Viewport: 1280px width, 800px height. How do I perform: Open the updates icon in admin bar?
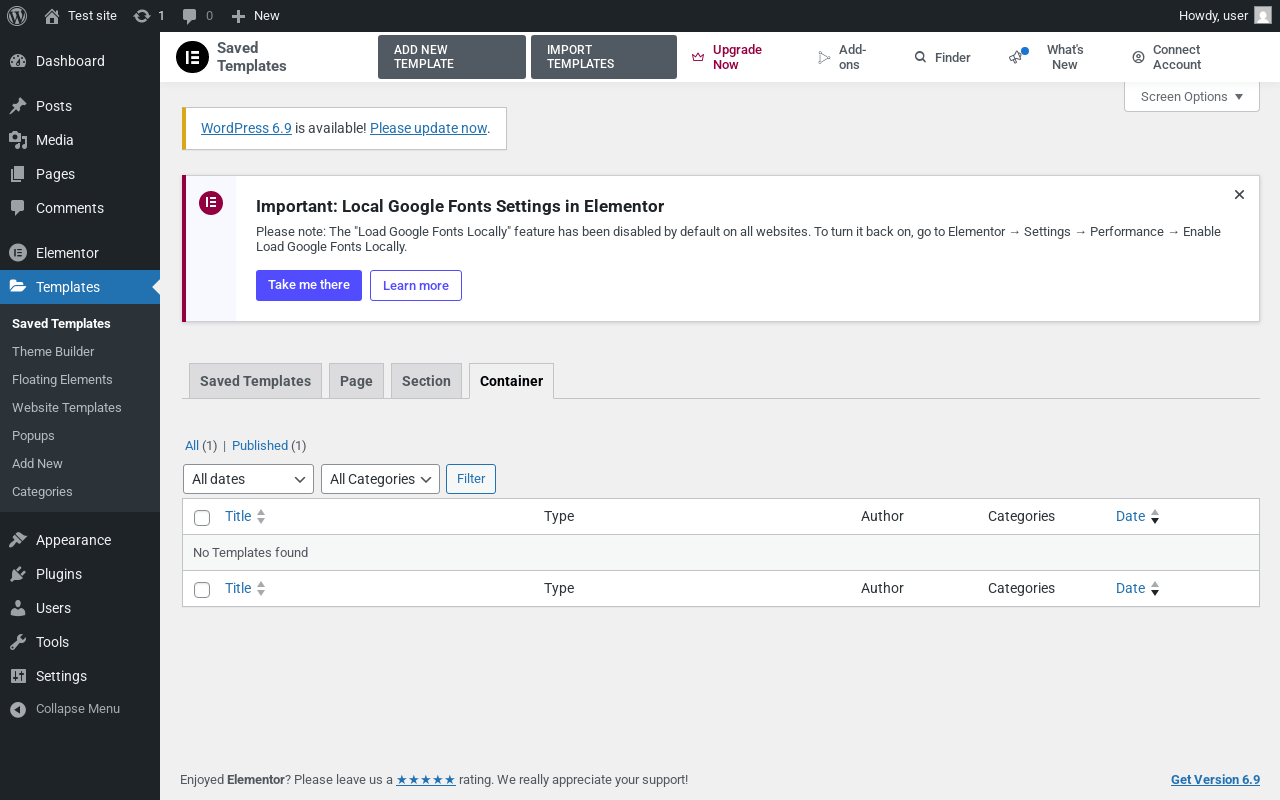click(142, 16)
